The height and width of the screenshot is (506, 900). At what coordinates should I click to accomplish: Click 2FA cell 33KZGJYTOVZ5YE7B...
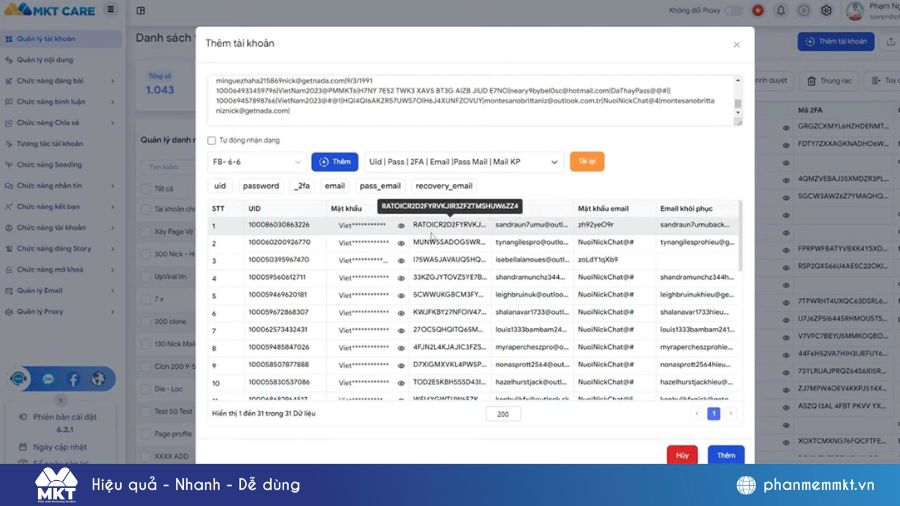(449, 277)
